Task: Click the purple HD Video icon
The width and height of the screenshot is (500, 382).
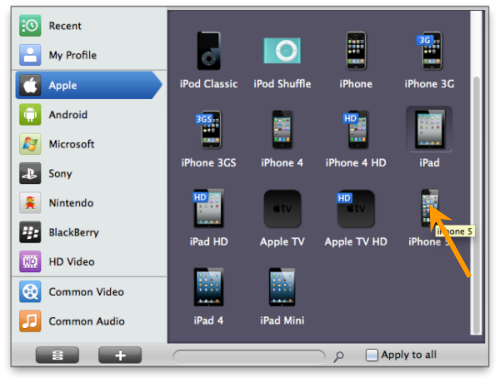Action: 30,261
